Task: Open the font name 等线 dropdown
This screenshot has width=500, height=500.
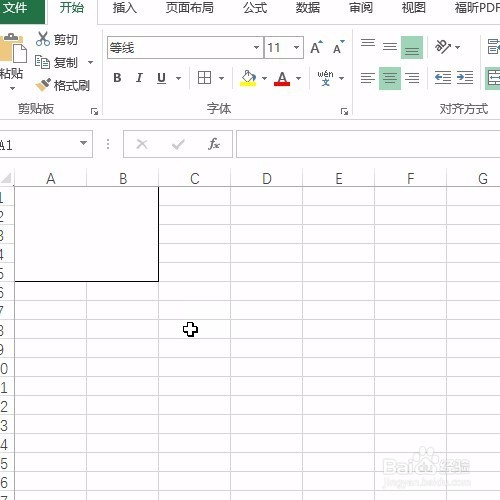Action: coord(256,47)
